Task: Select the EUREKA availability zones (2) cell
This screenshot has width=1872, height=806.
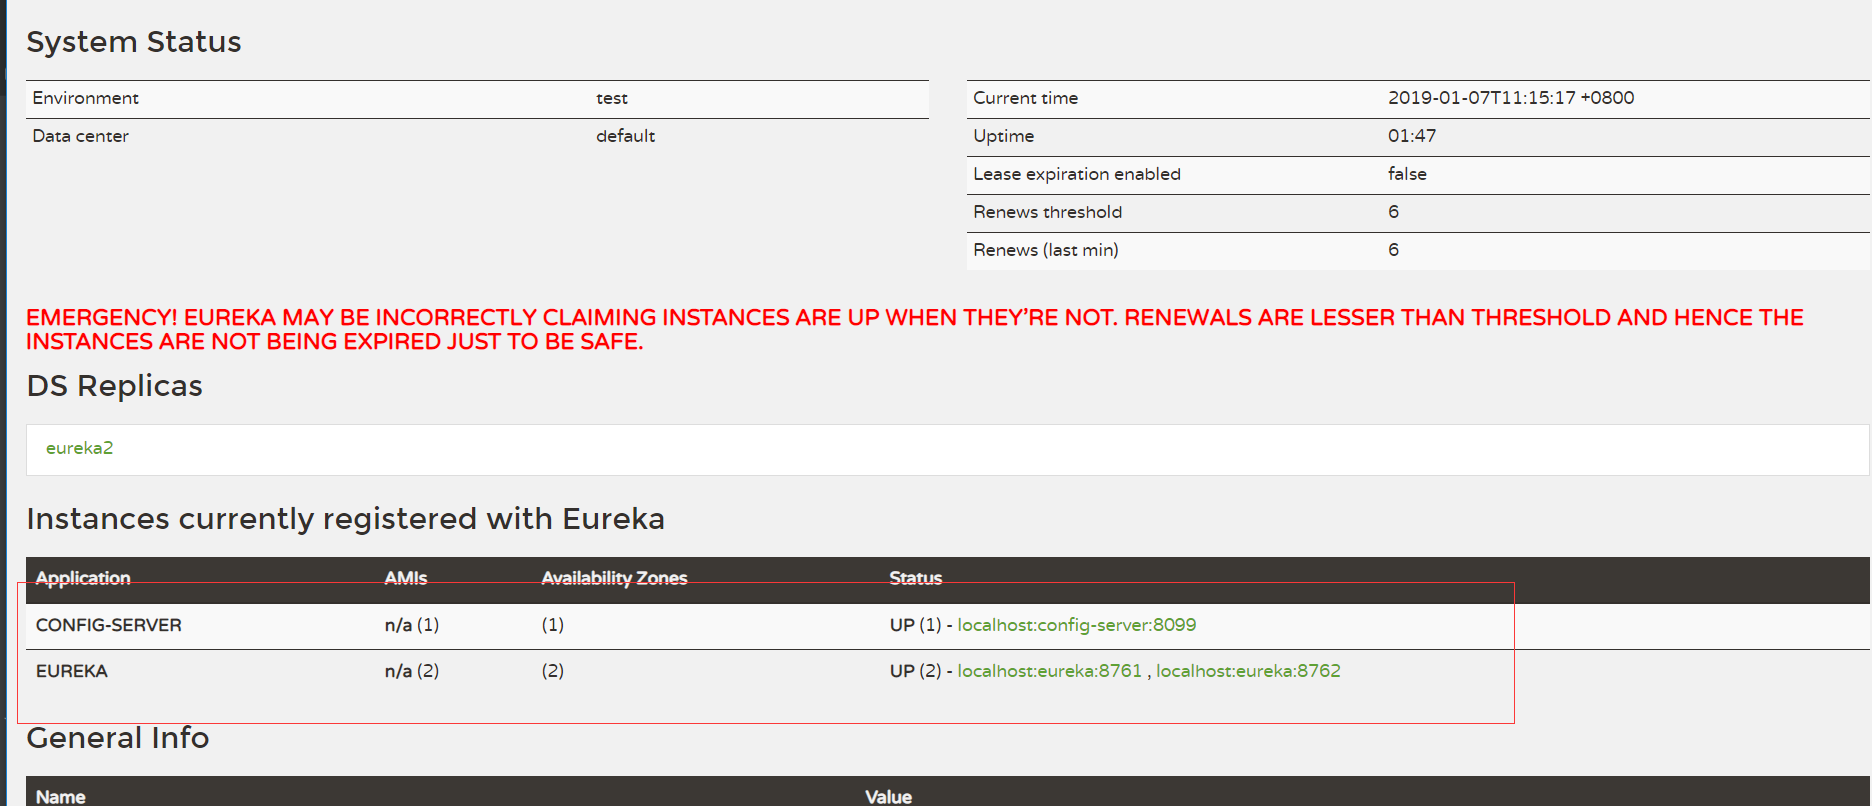Action: 553,671
